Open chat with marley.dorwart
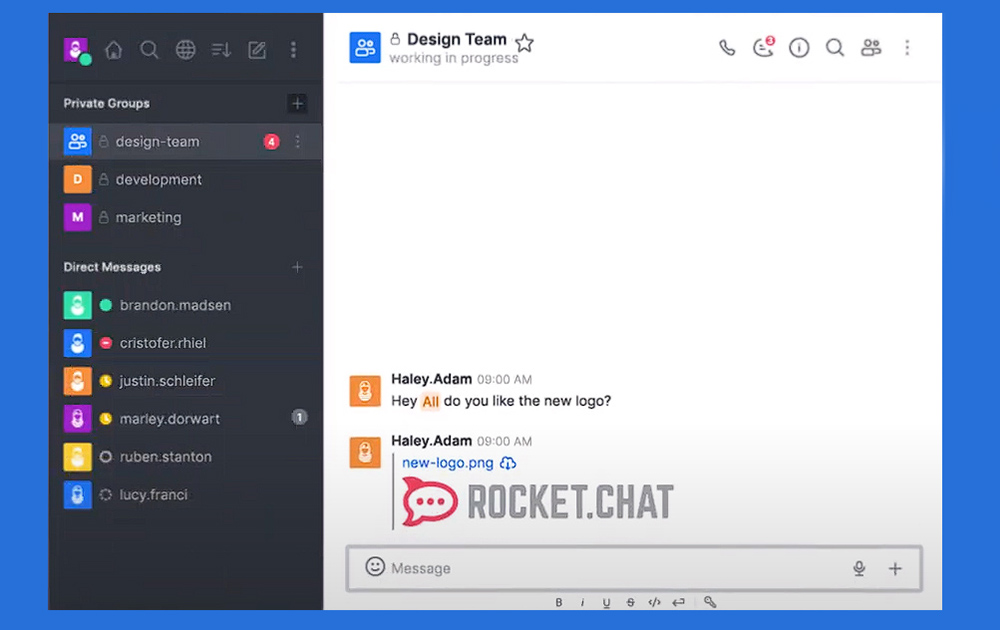The height and width of the screenshot is (630, 1000). coord(186,419)
